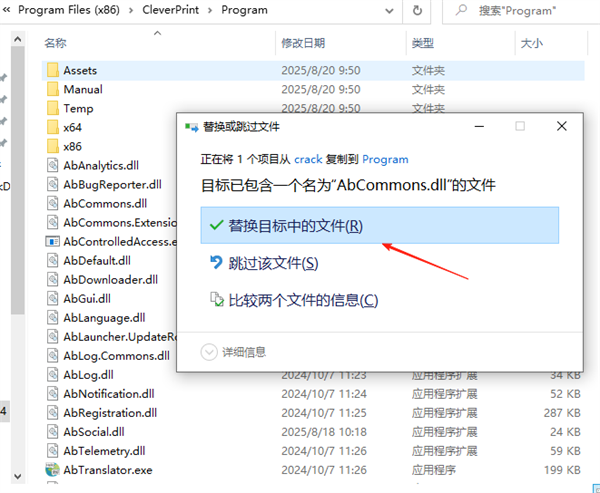Go to CleverPrint breadcrumb
The width and height of the screenshot is (600, 493).
tap(171, 10)
